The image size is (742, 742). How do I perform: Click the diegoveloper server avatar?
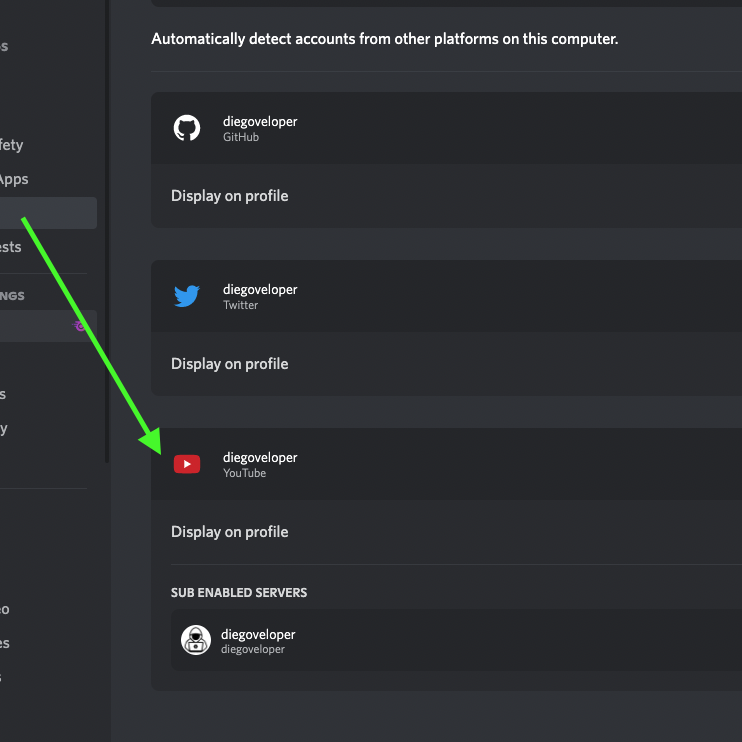(x=195, y=640)
